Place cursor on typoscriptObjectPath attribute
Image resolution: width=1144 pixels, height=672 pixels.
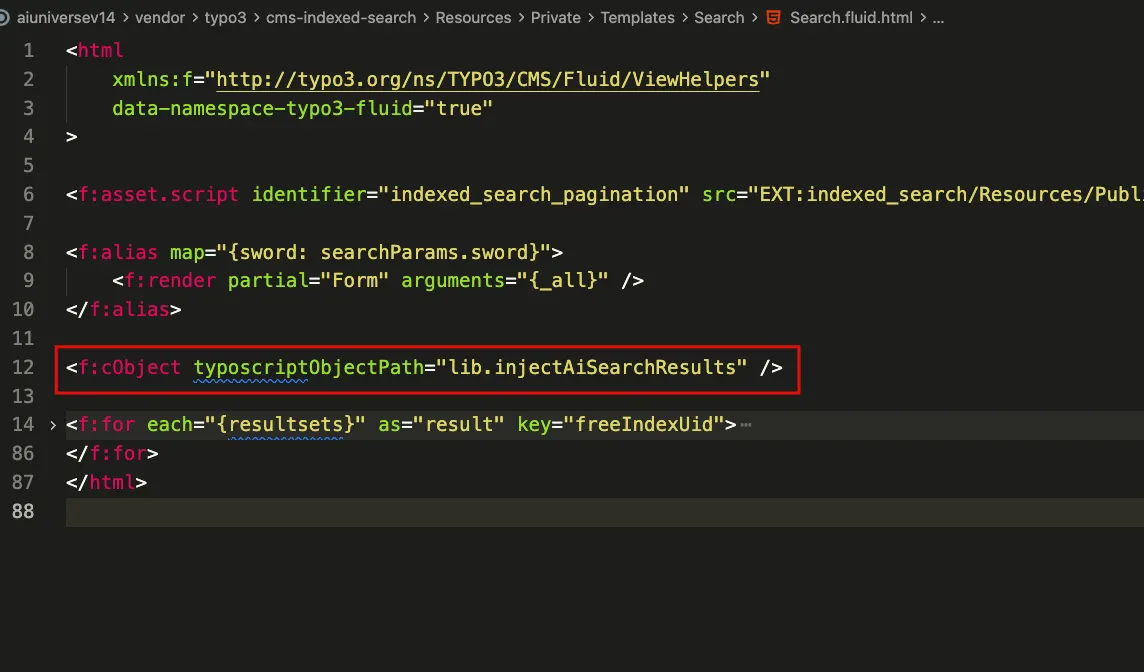click(x=309, y=367)
